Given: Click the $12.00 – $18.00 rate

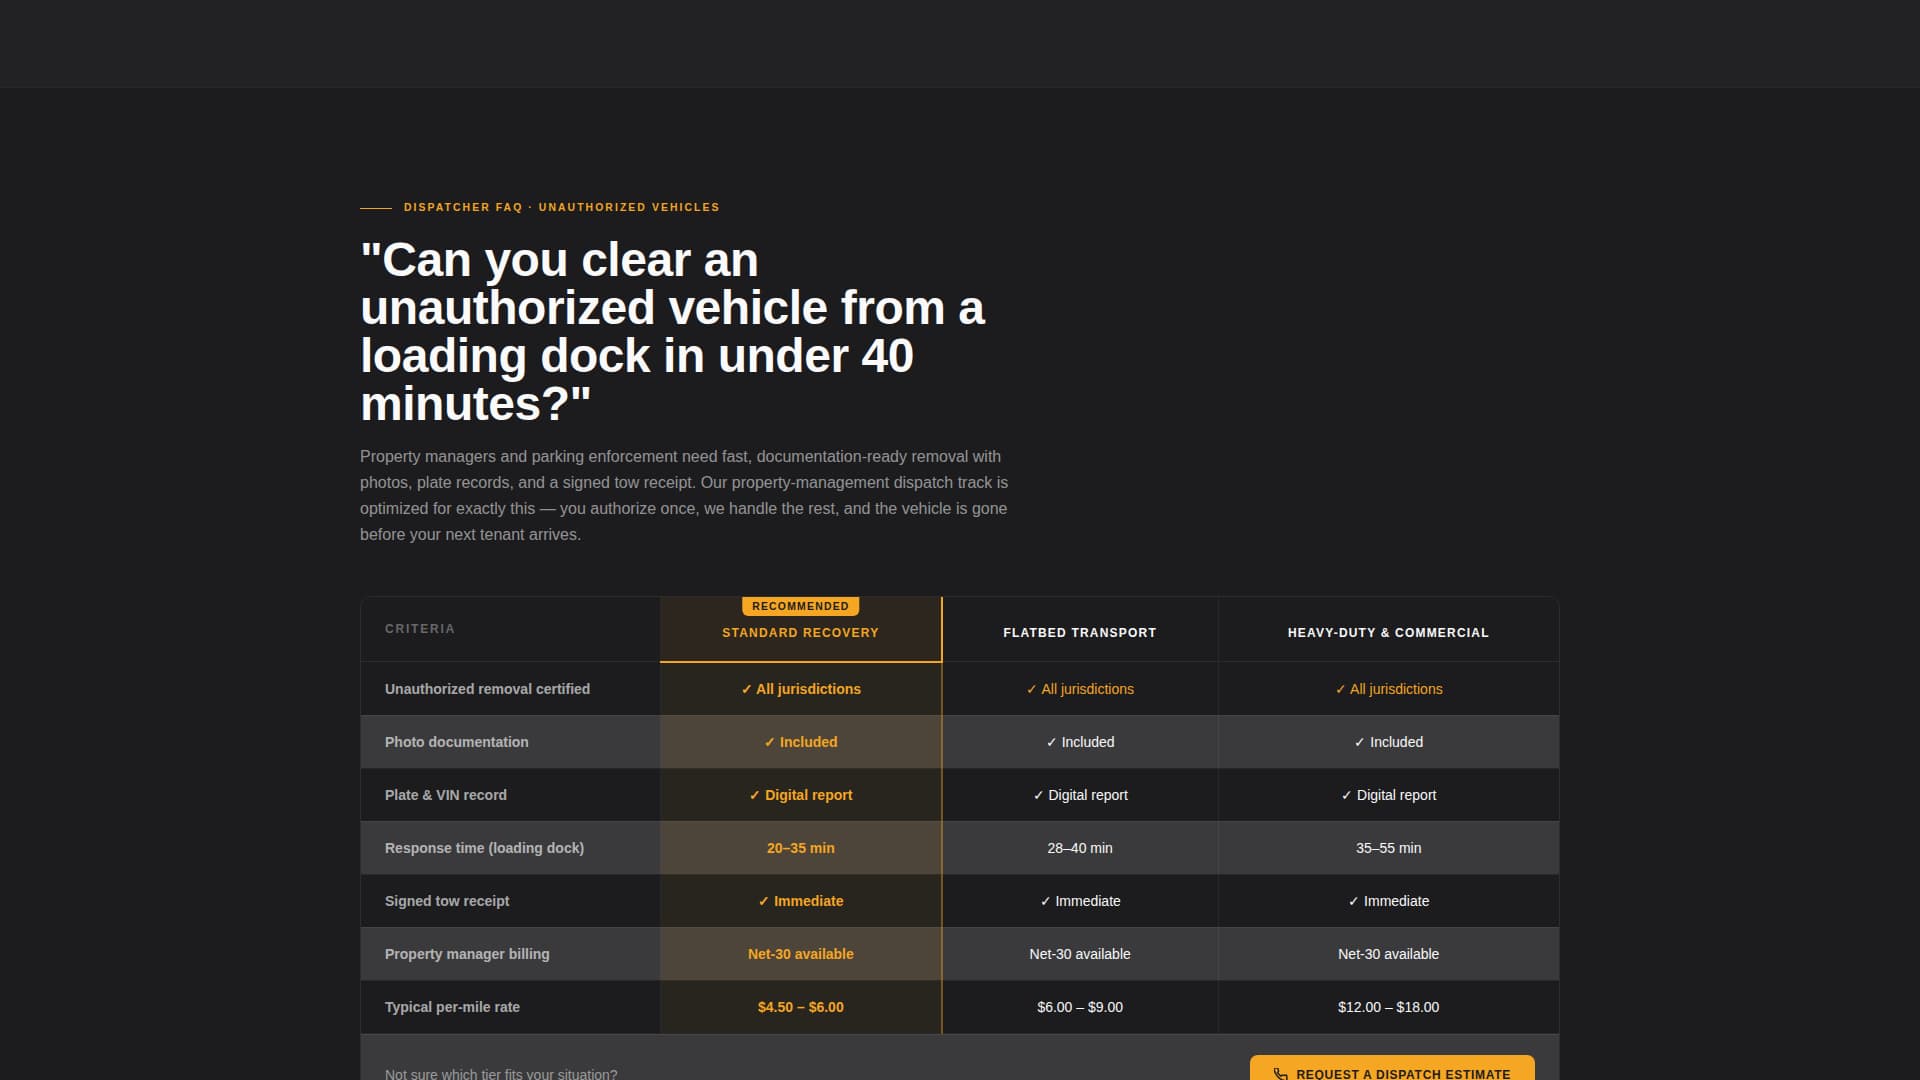Looking at the screenshot, I should pyautogui.click(x=1388, y=1007).
